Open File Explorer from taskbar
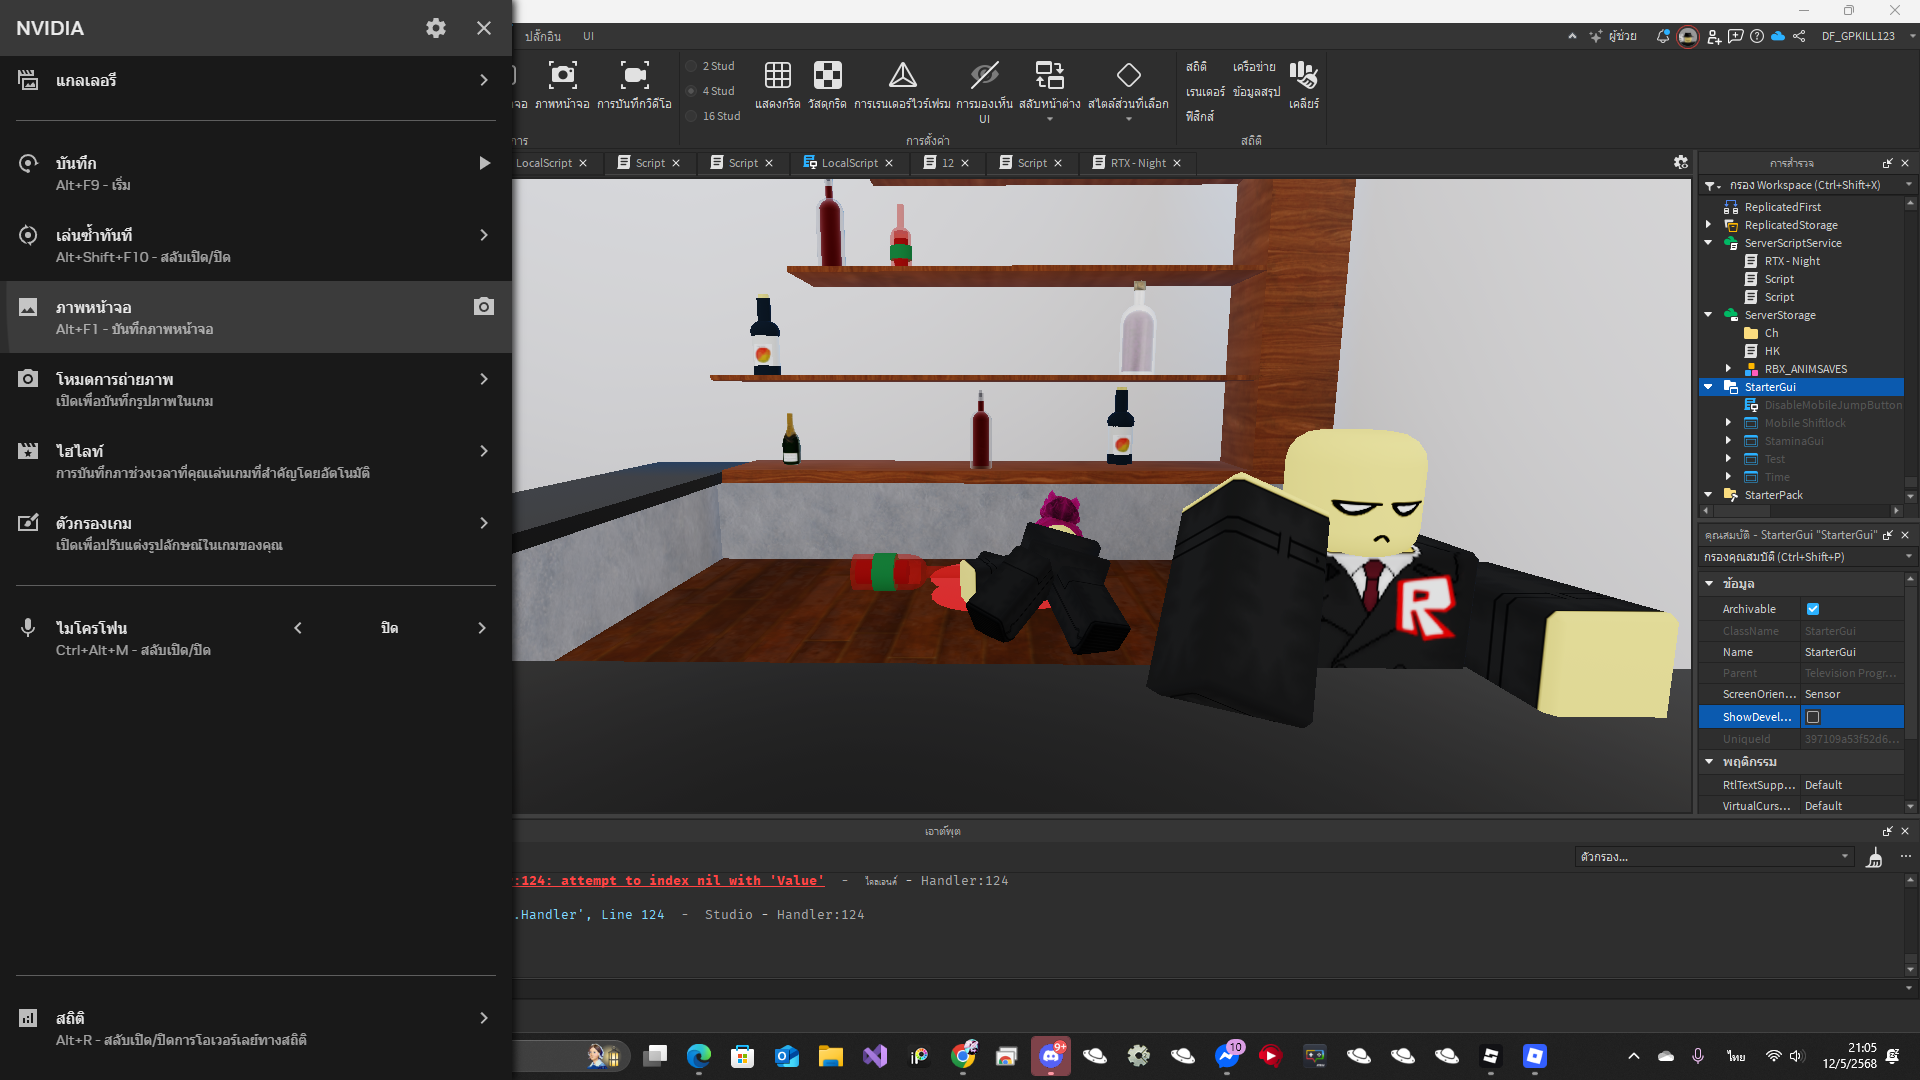Screen dimensions: 1920x1080 (830, 1056)
